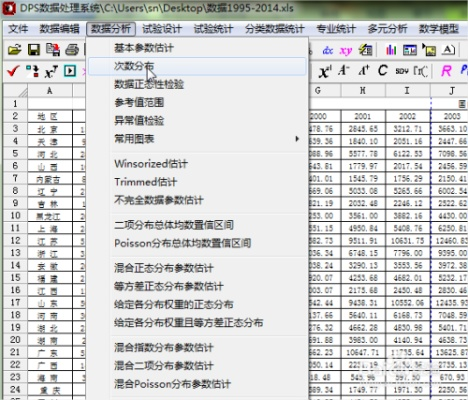Choose 混合指数分布参数估计

point(197,348)
